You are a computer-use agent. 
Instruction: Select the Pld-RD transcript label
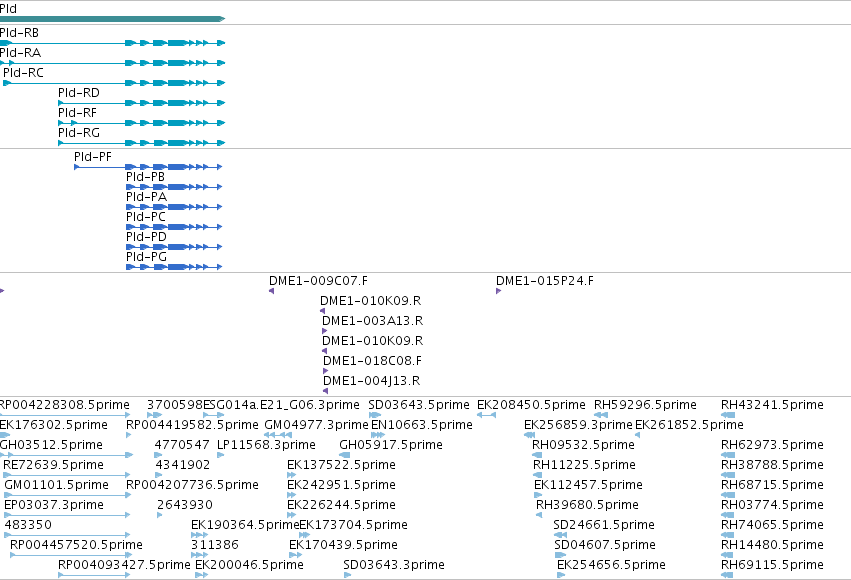(x=79, y=93)
